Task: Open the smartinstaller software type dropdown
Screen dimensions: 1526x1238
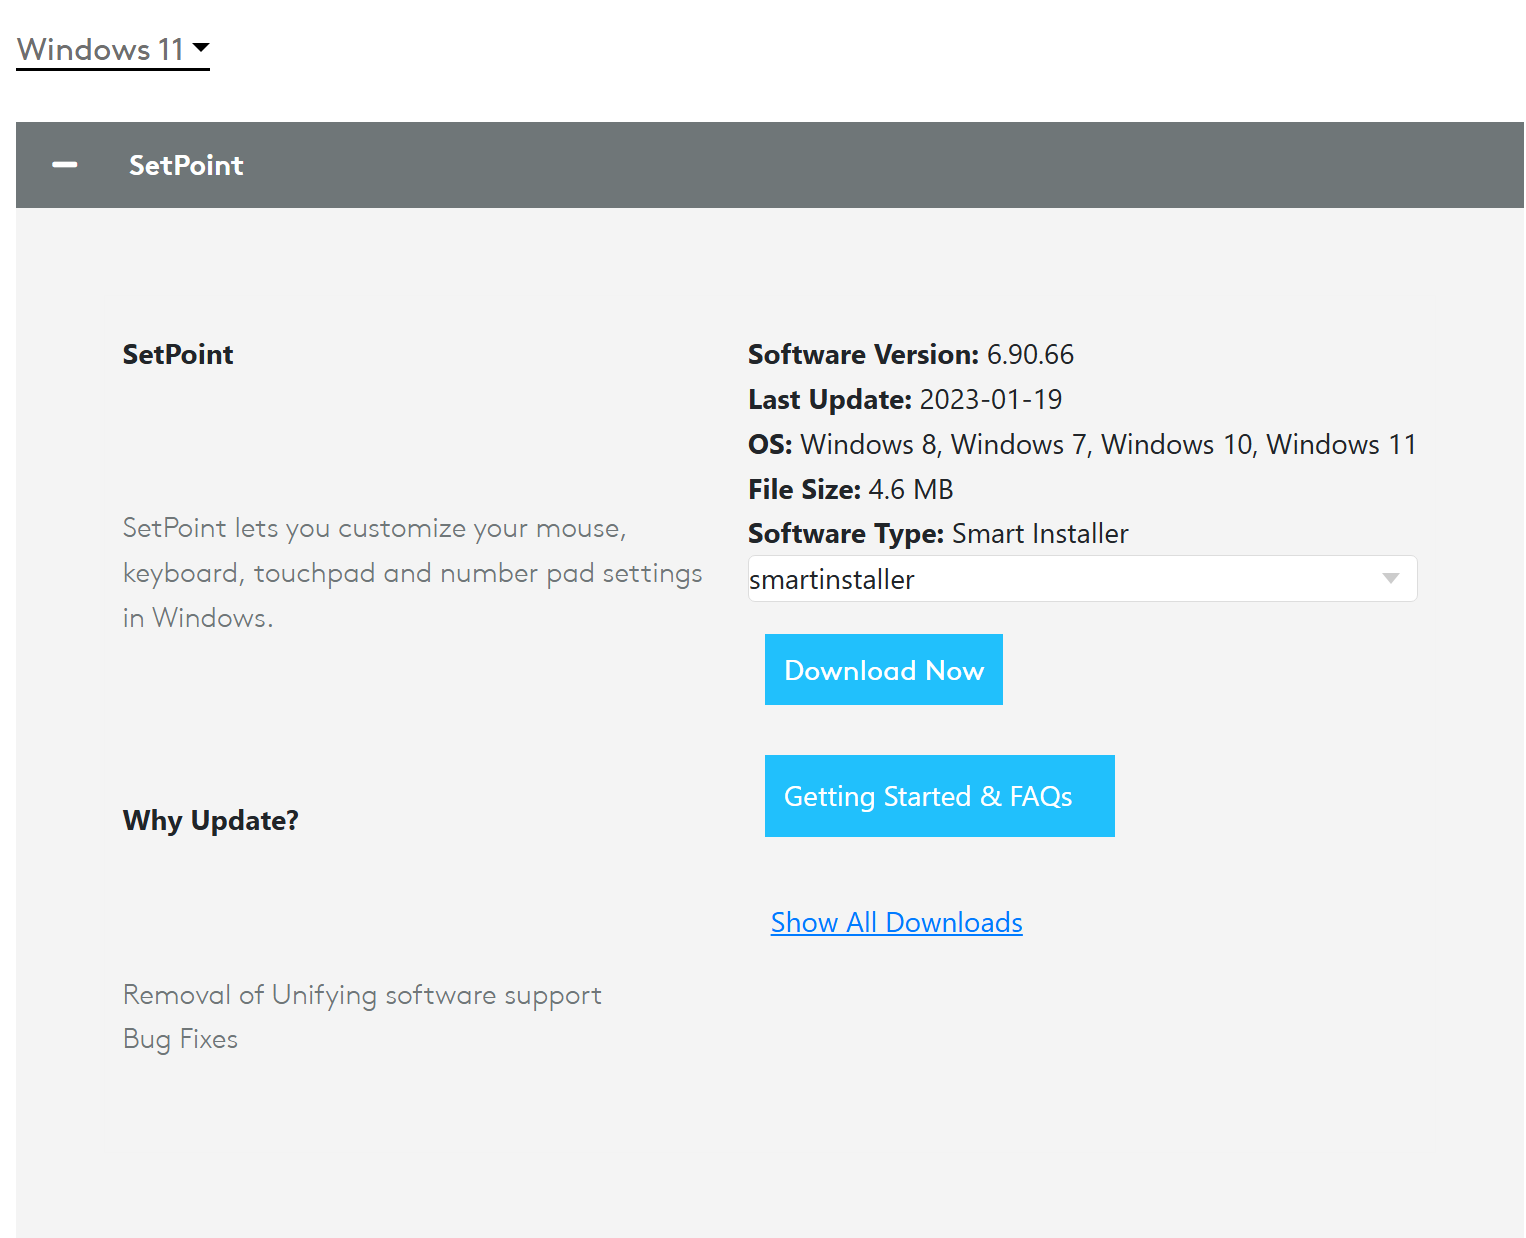Action: click(x=1082, y=579)
